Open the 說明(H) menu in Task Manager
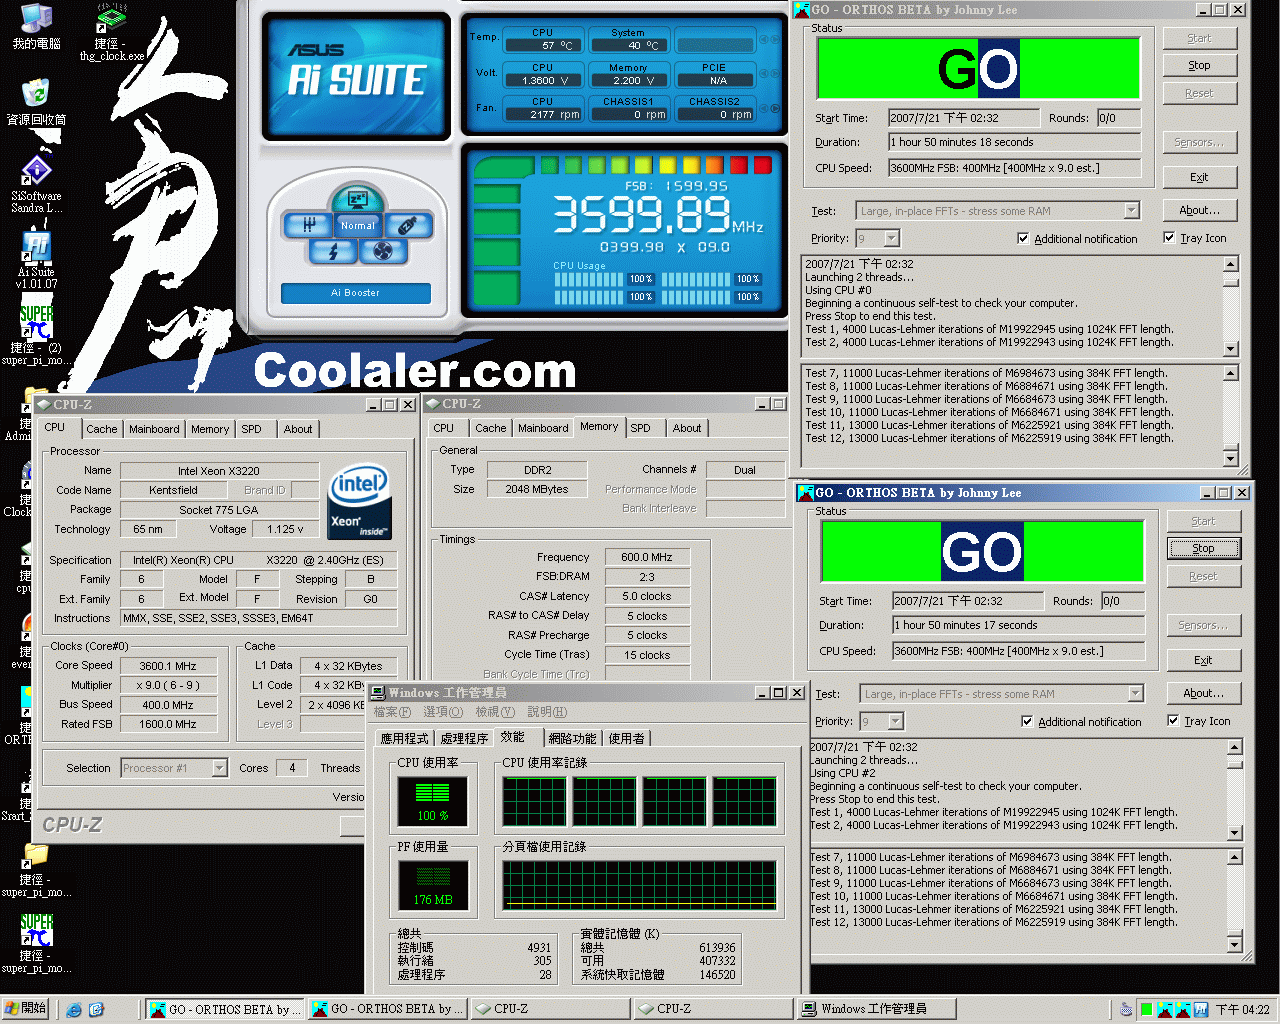 point(547,712)
